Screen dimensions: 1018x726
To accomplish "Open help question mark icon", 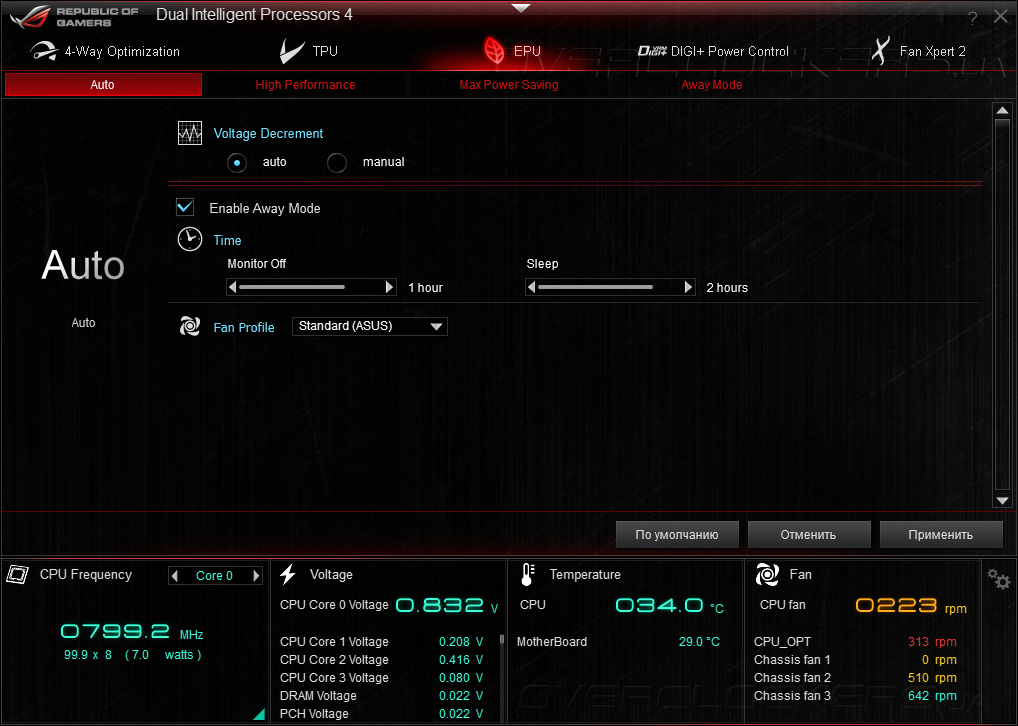I will [x=972, y=18].
